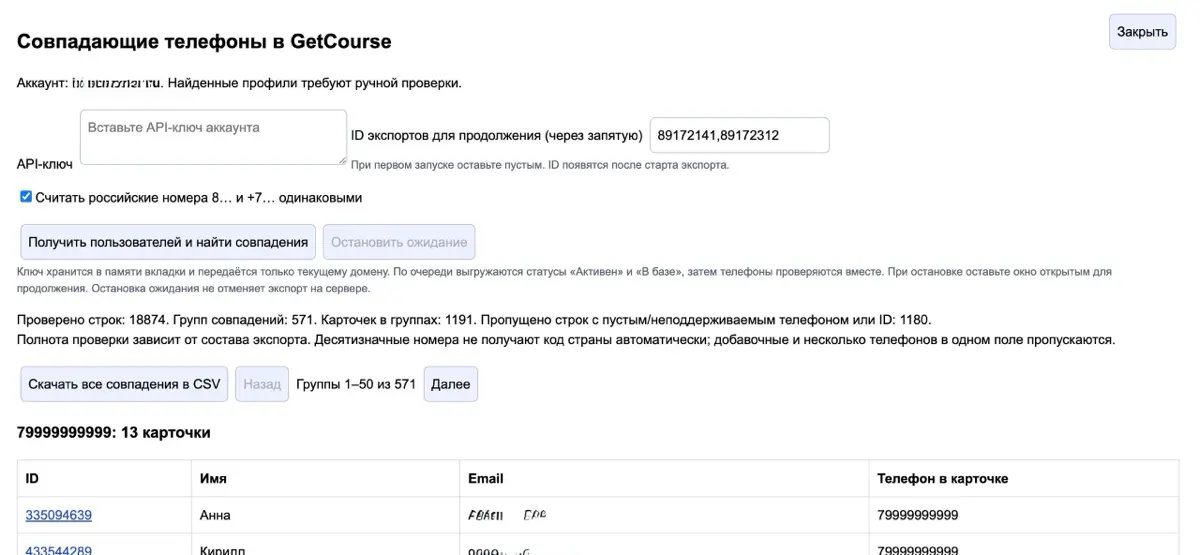Focus the API-ключ textarea
Viewport: 1200px width, 555px height.
213,137
